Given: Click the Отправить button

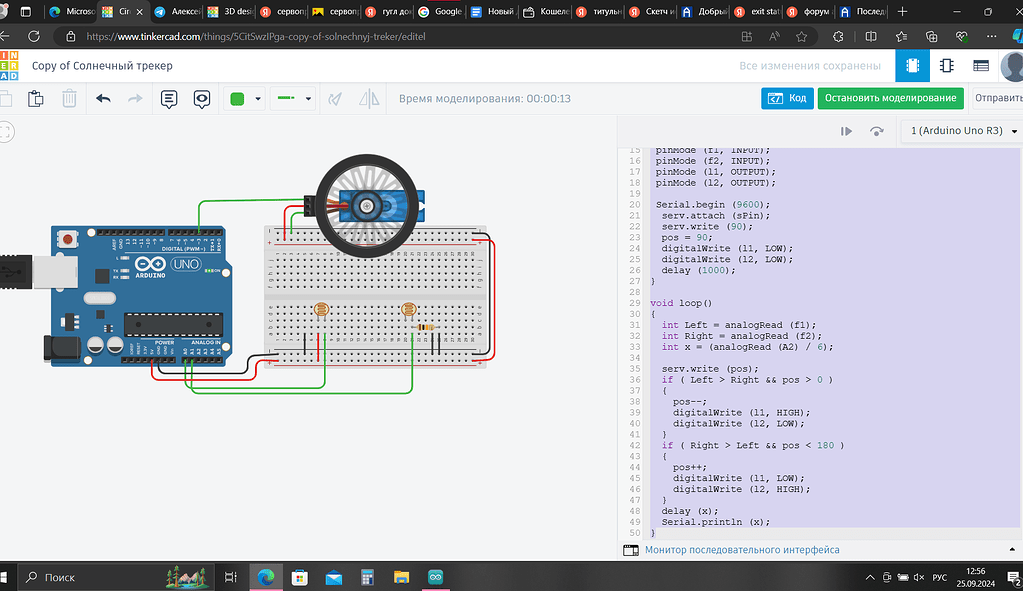Looking at the screenshot, I should click(998, 98).
